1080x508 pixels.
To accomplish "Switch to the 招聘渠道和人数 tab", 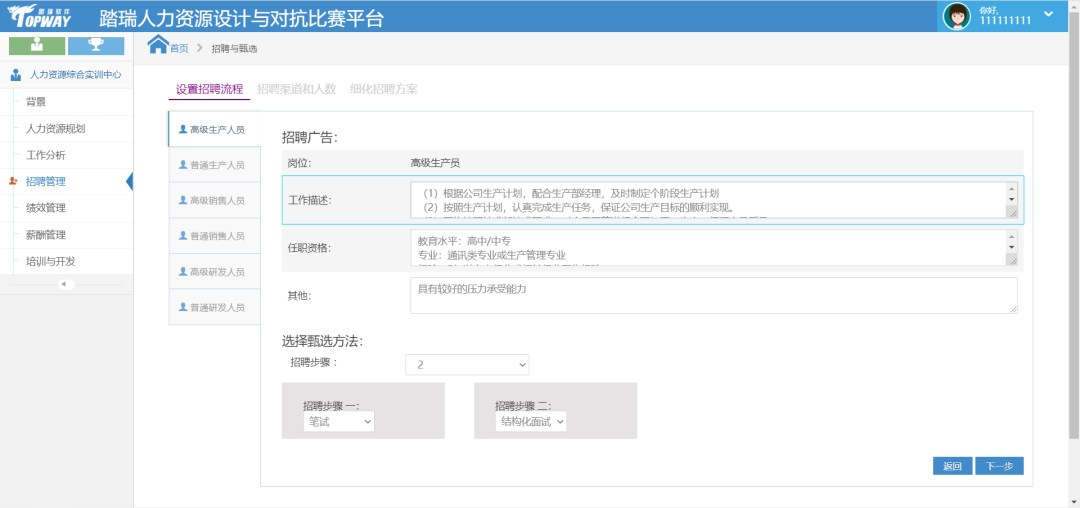I will [296, 89].
